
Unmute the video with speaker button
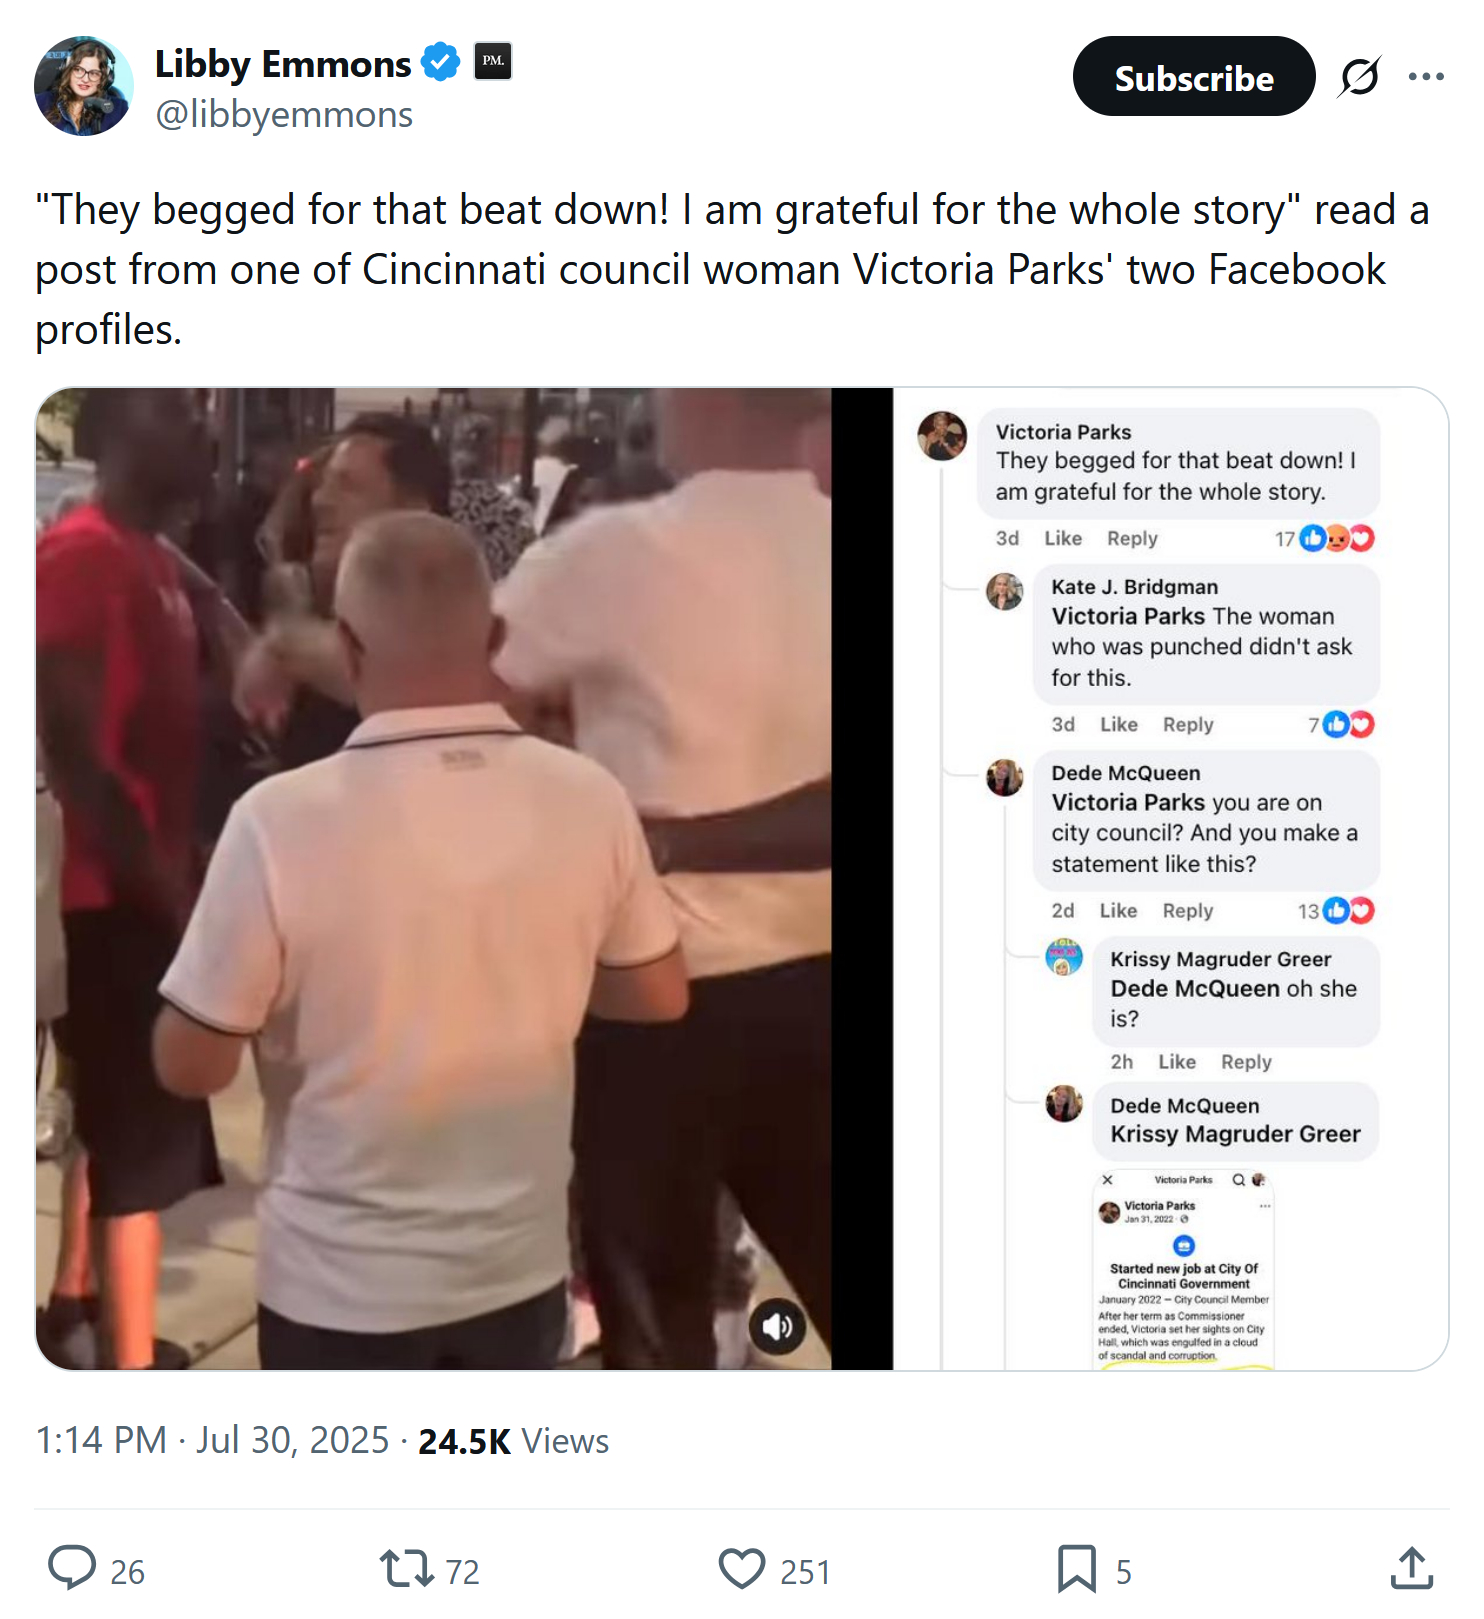[777, 1327]
